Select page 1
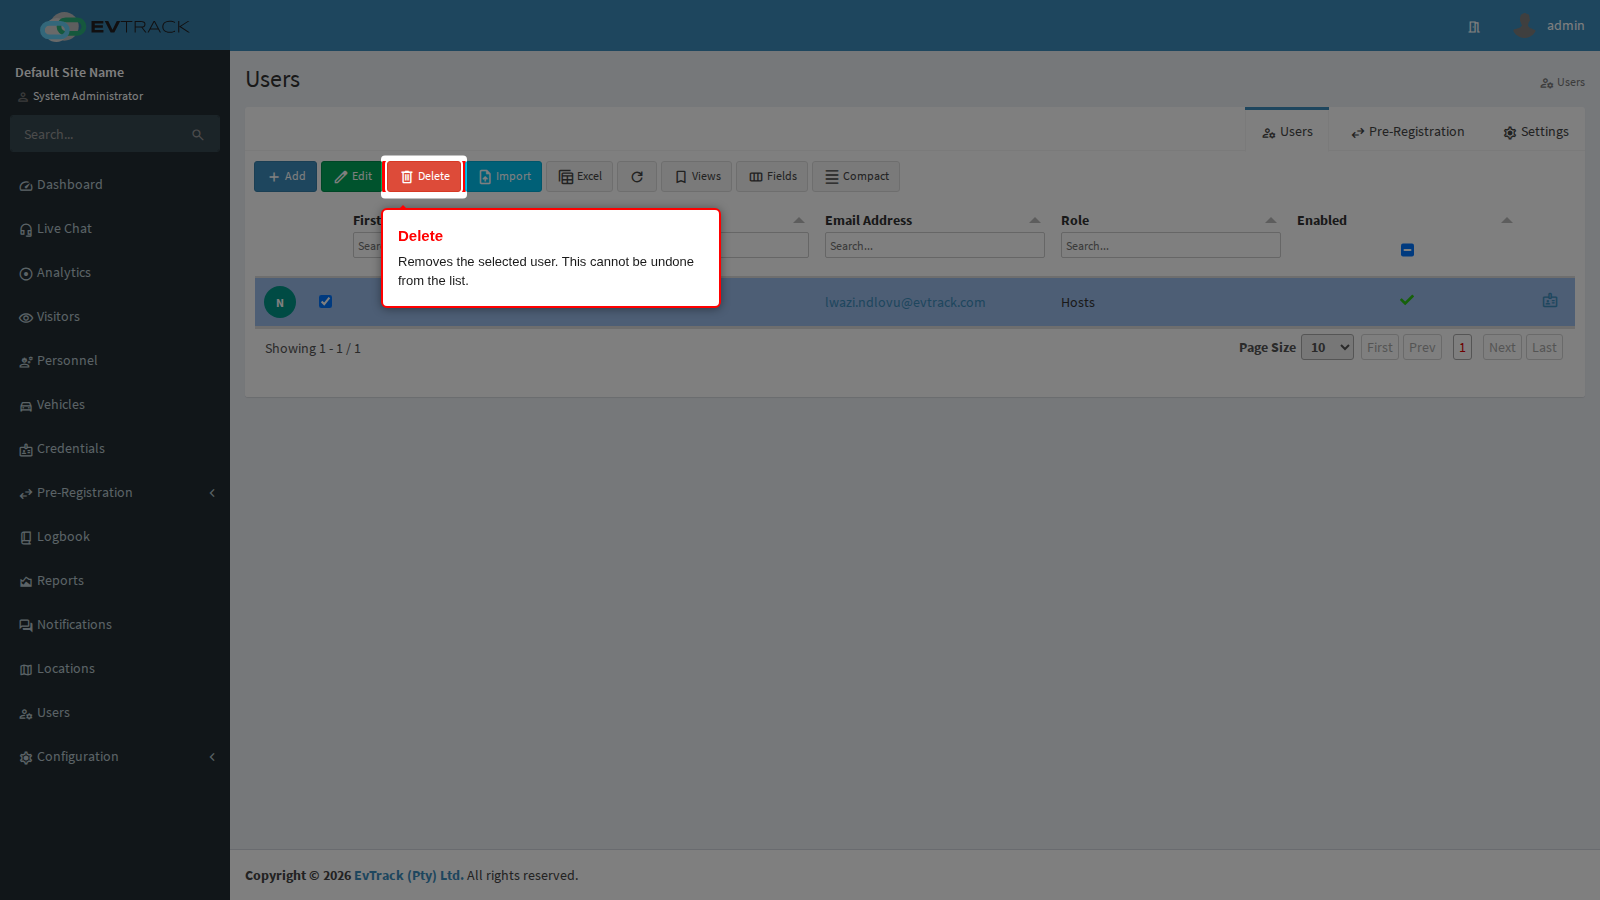This screenshot has width=1600, height=900. click(x=1462, y=347)
